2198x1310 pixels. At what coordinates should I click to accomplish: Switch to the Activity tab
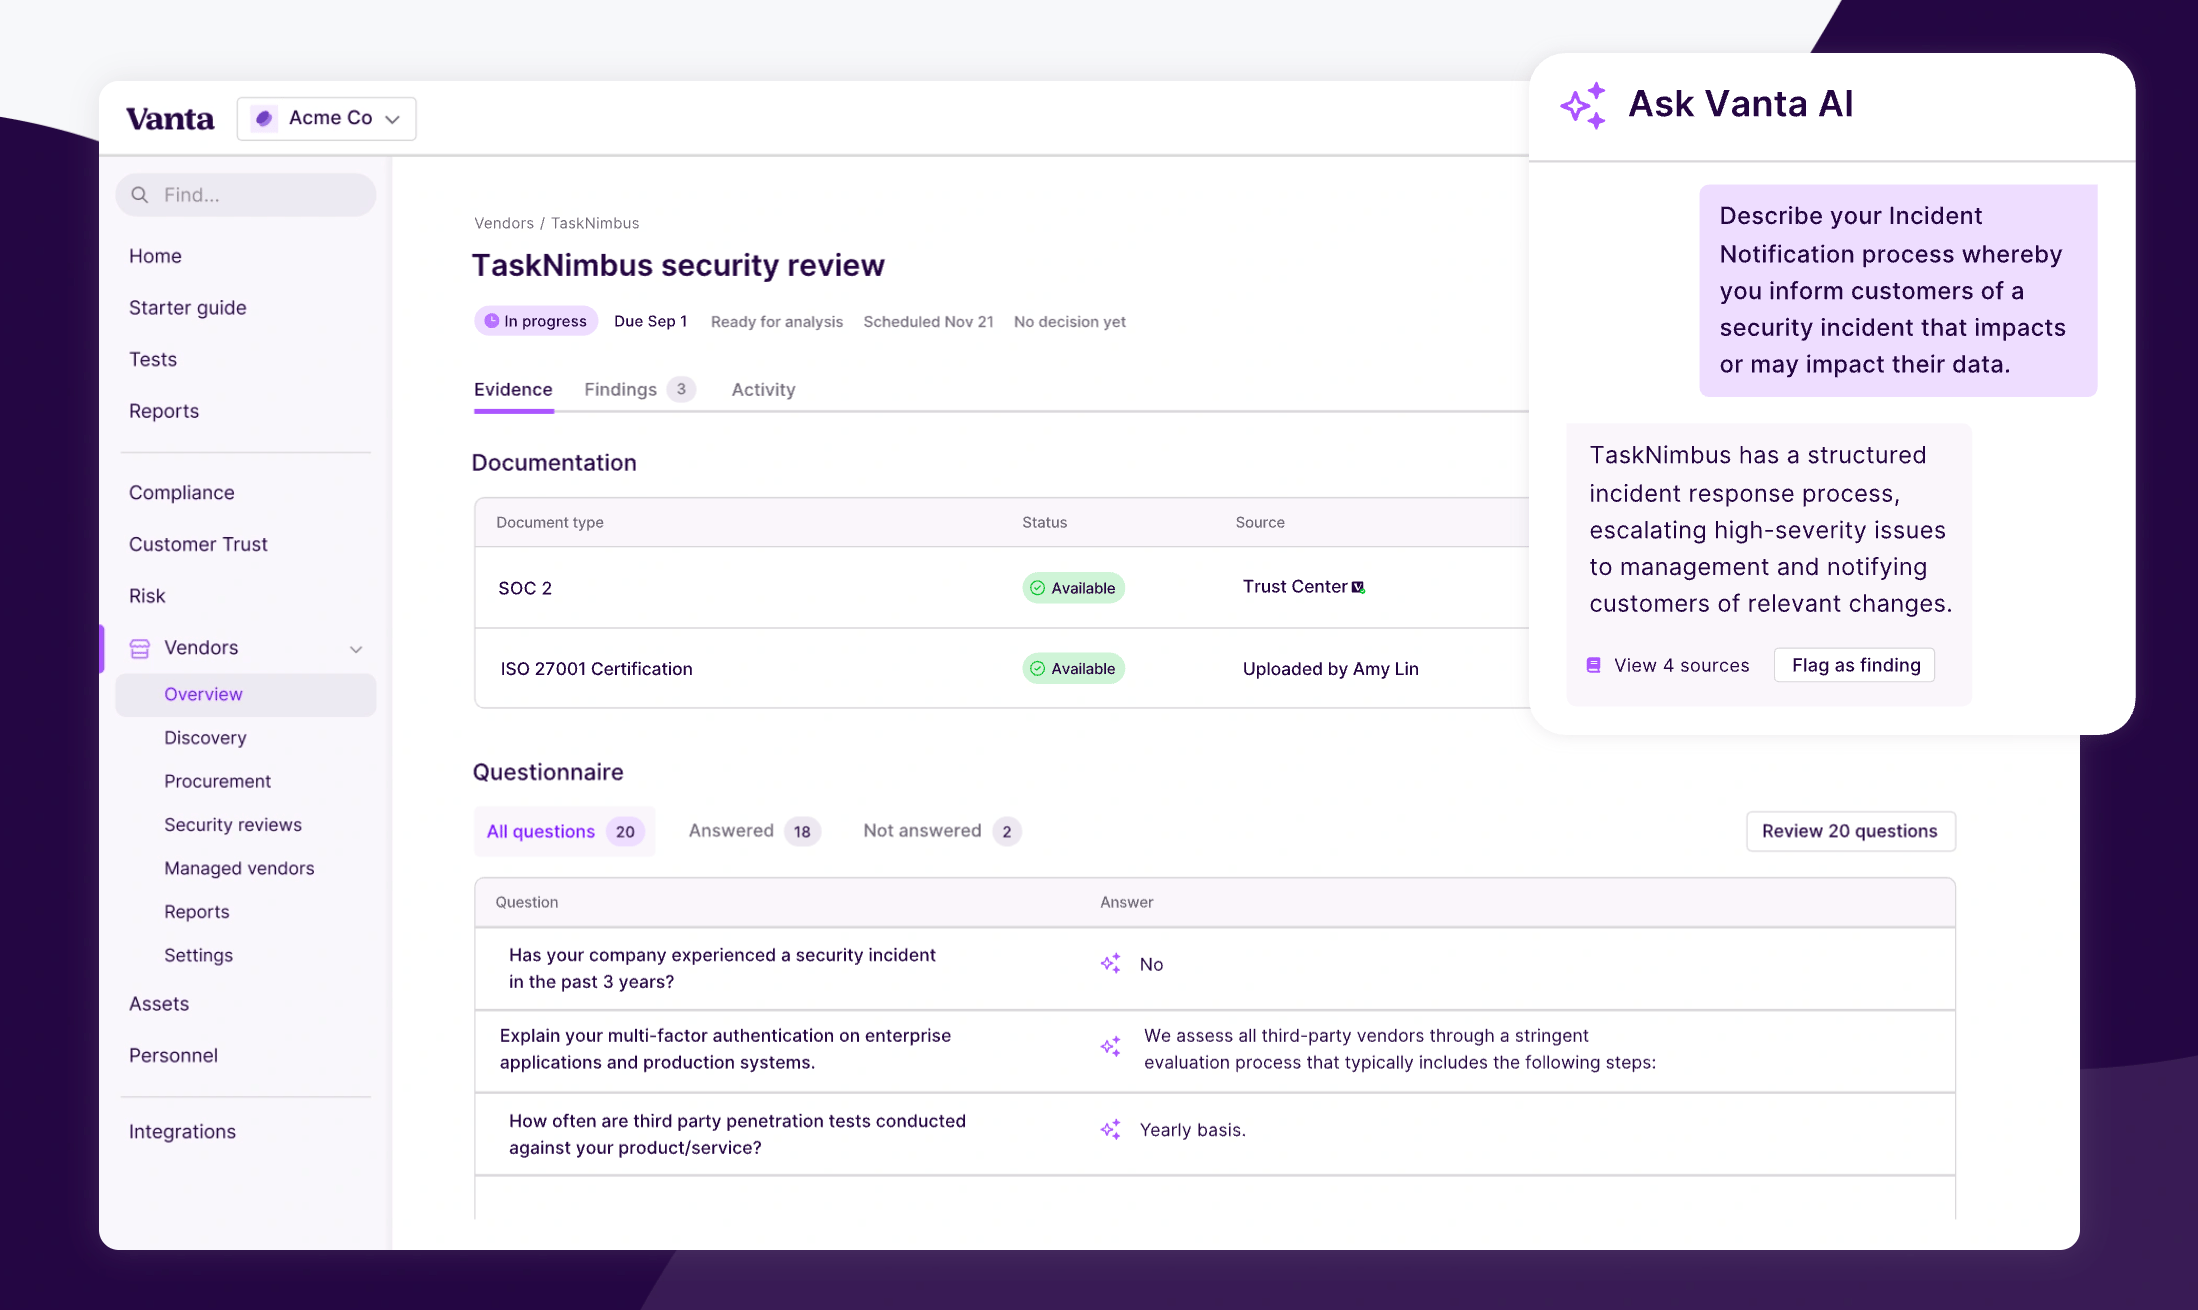[x=763, y=389]
